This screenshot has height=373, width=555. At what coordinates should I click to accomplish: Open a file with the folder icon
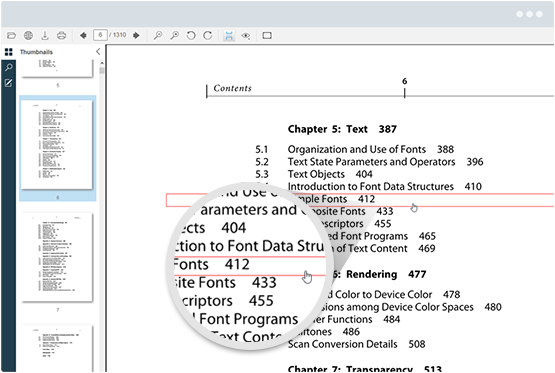[x=11, y=35]
